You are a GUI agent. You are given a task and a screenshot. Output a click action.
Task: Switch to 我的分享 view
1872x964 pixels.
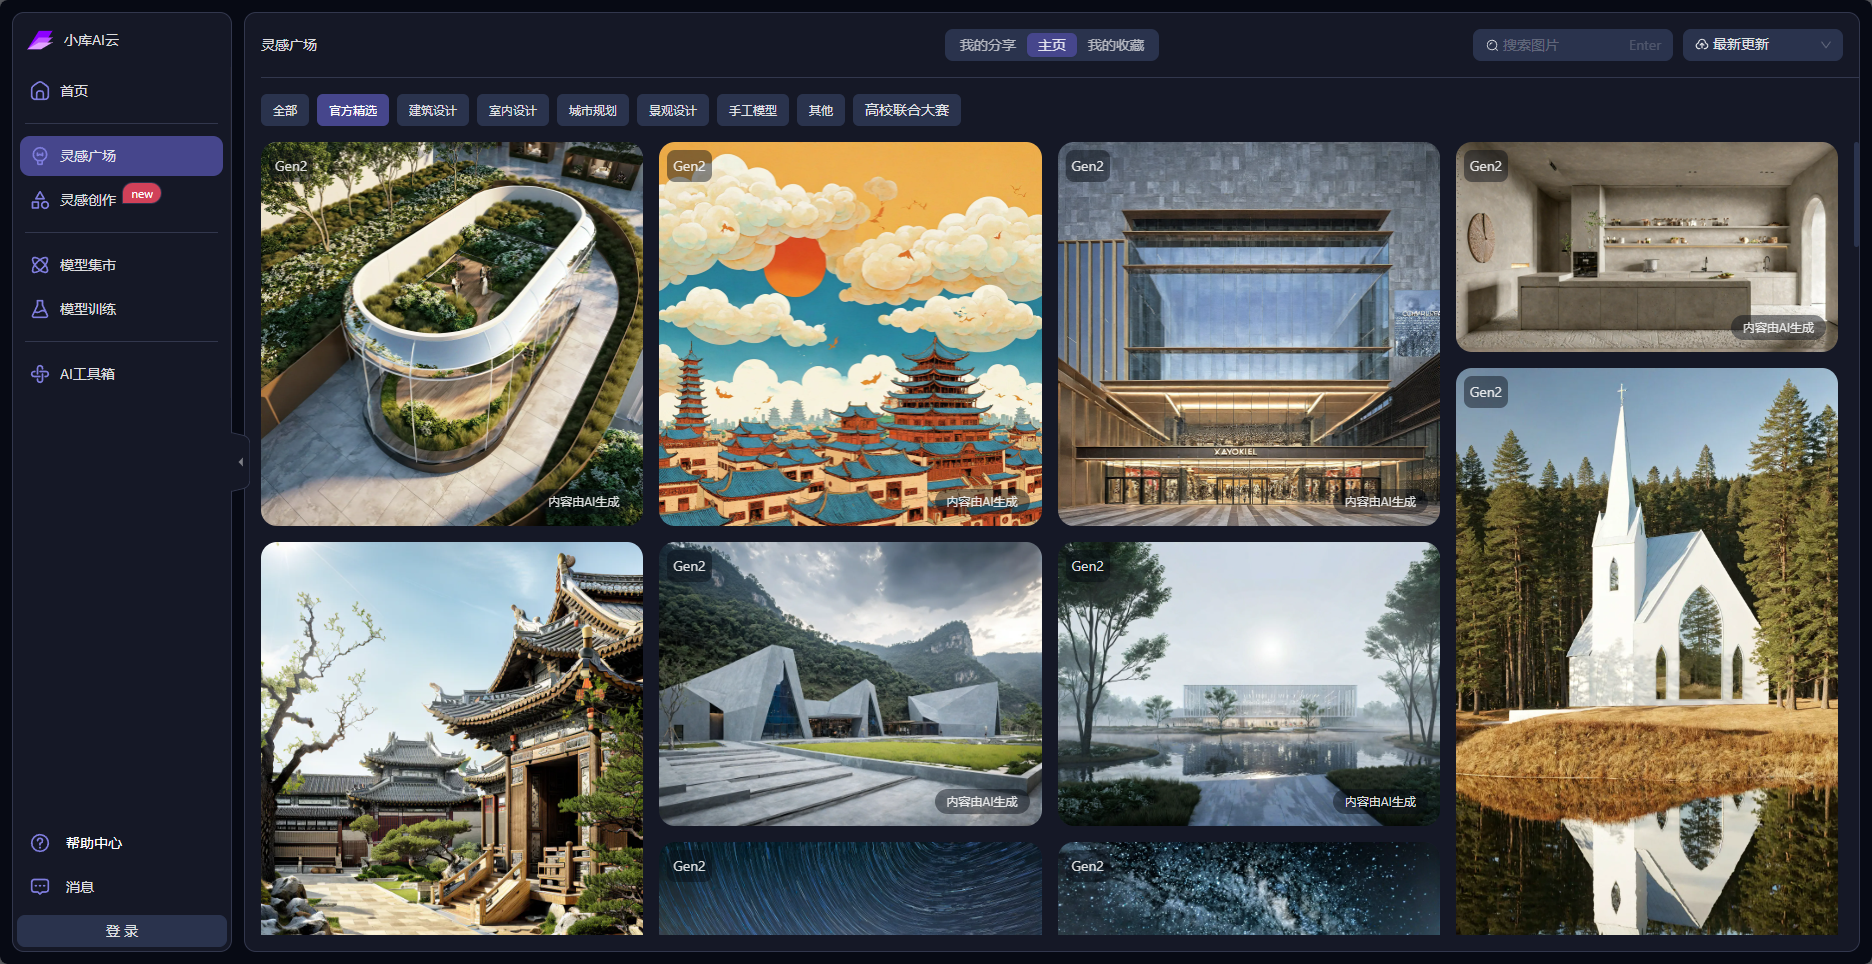[x=987, y=45]
